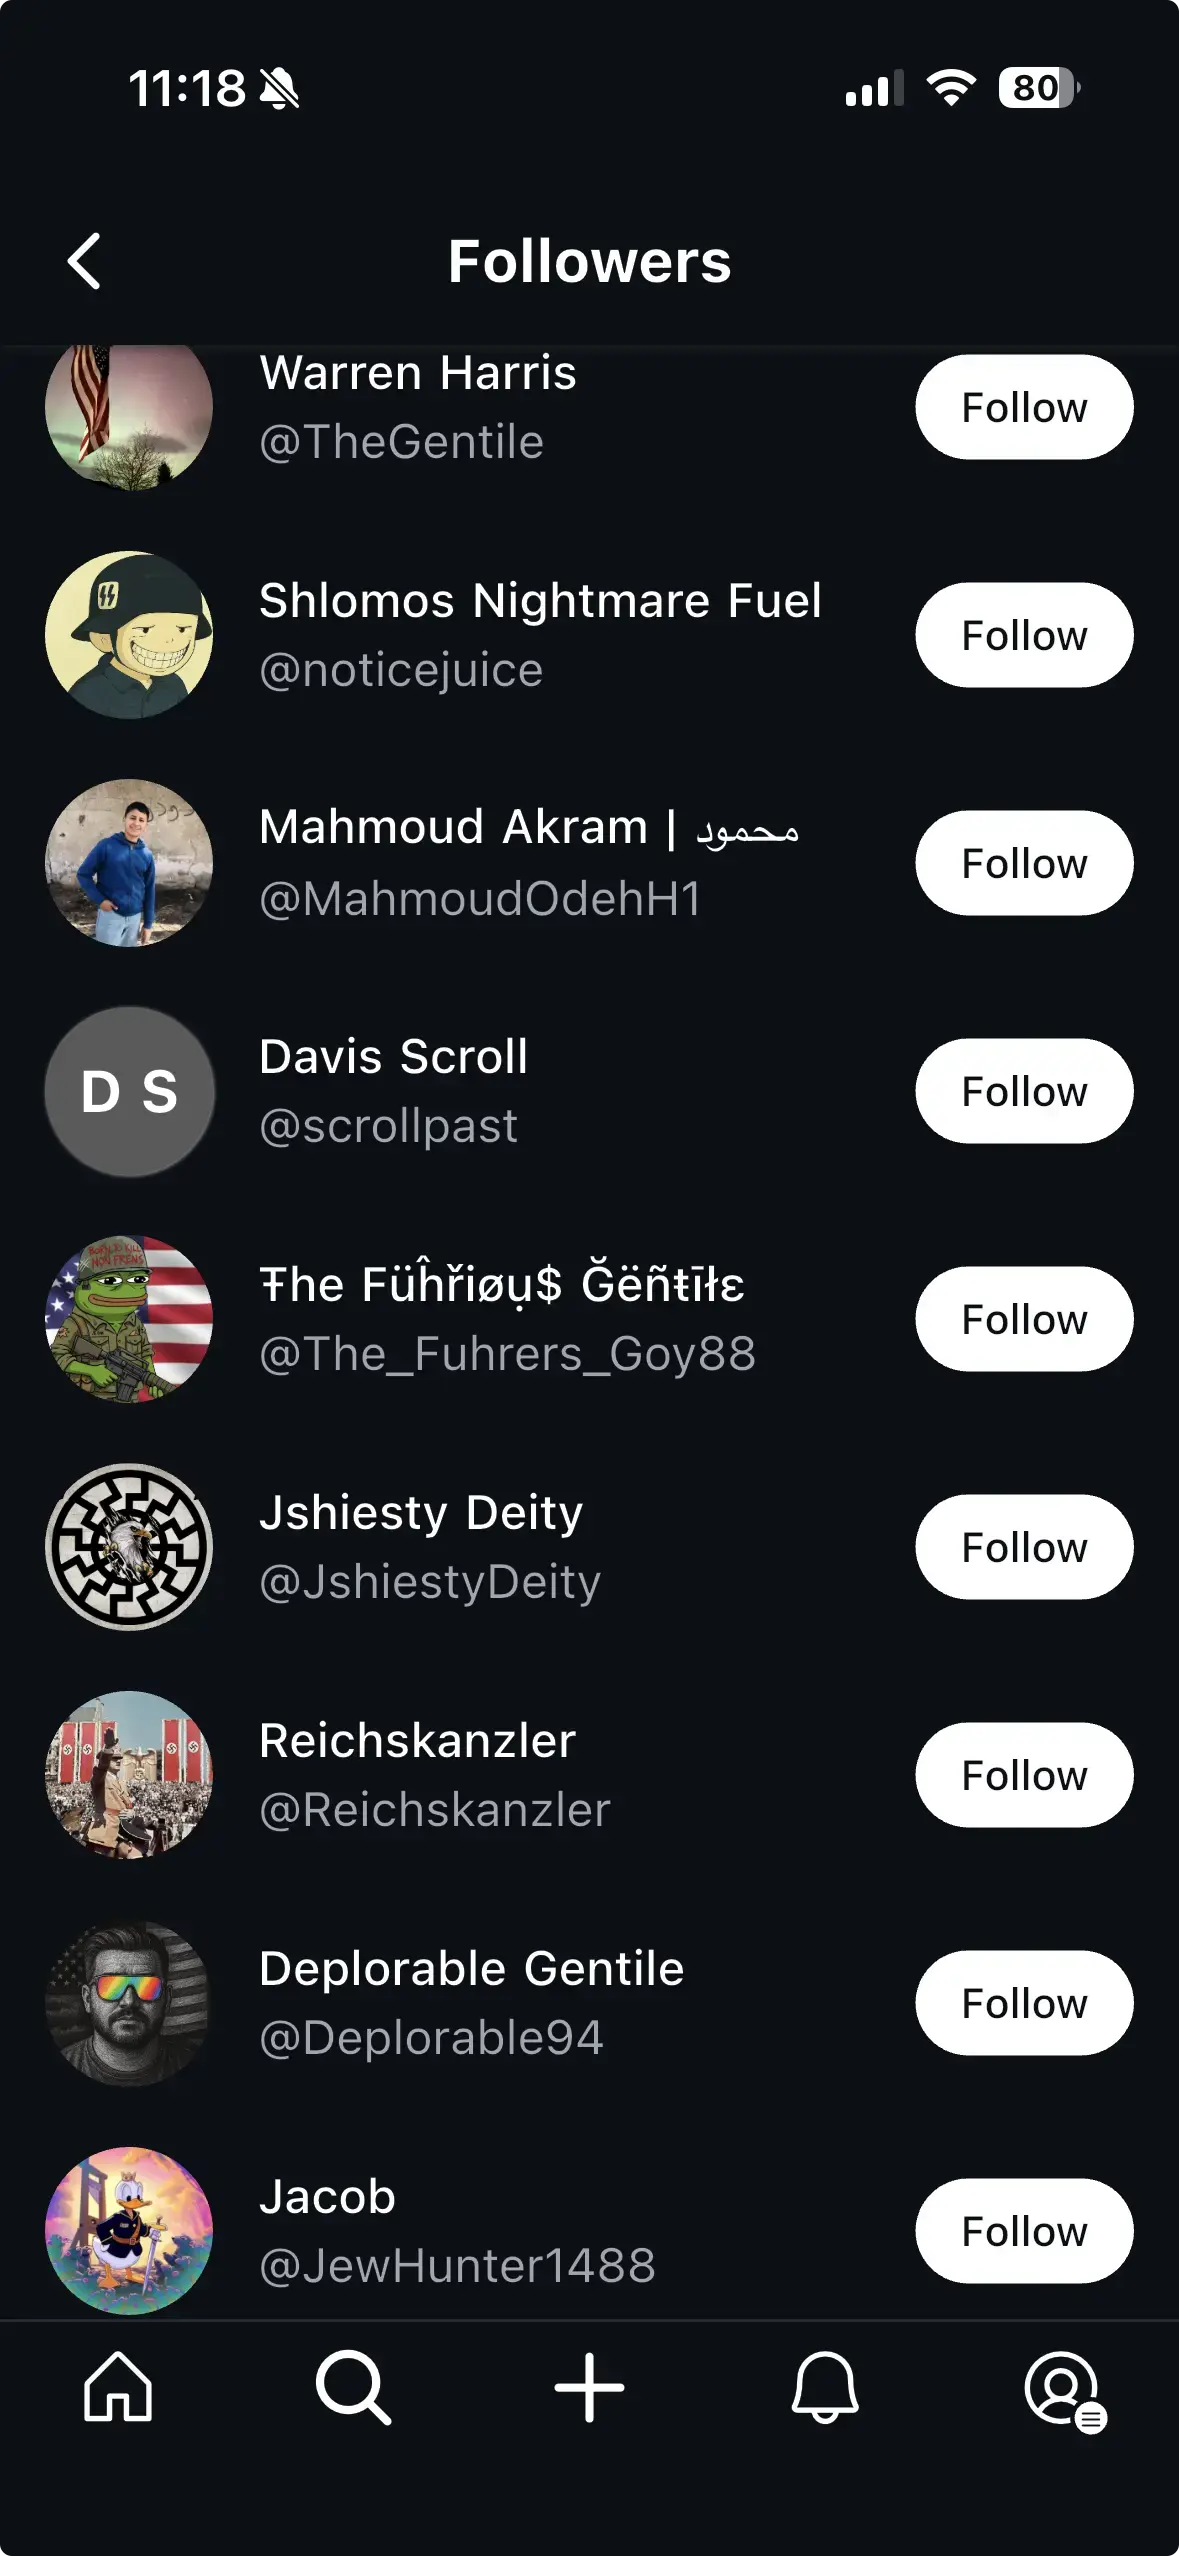
Task: Select the Warren Harris display name
Action: pos(417,373)
